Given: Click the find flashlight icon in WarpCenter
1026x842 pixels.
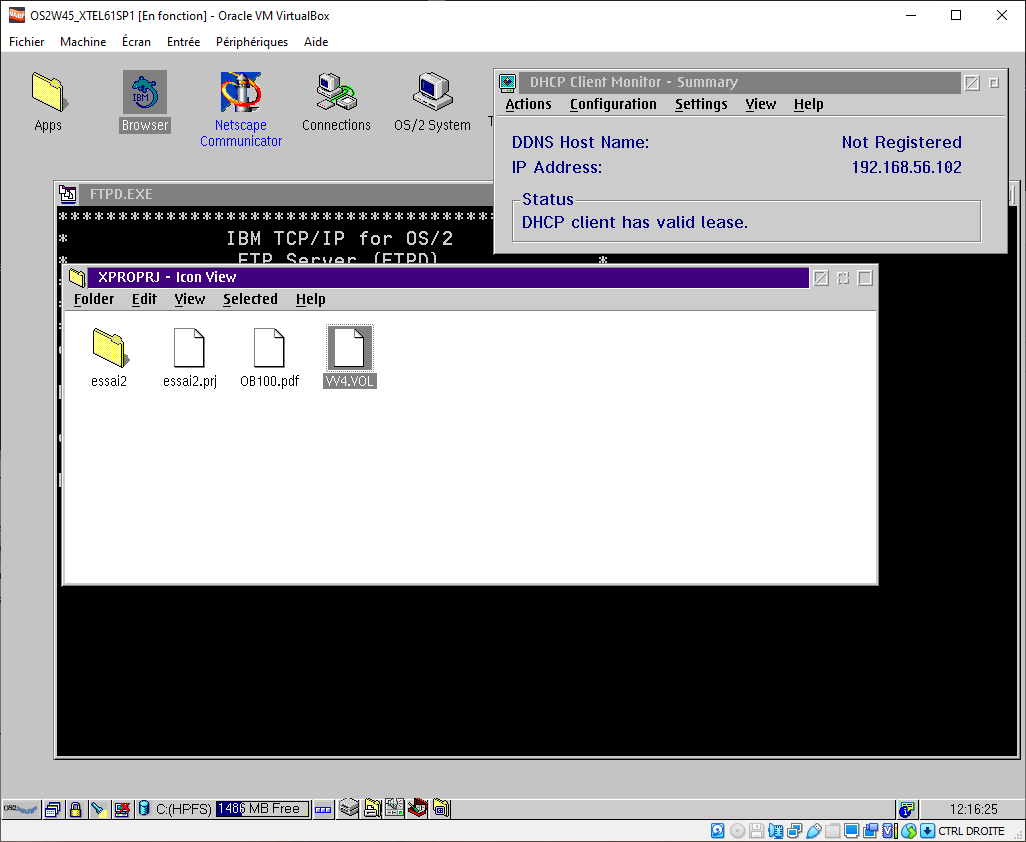Looking at the screenshot, I should click(x=98, y=809).
